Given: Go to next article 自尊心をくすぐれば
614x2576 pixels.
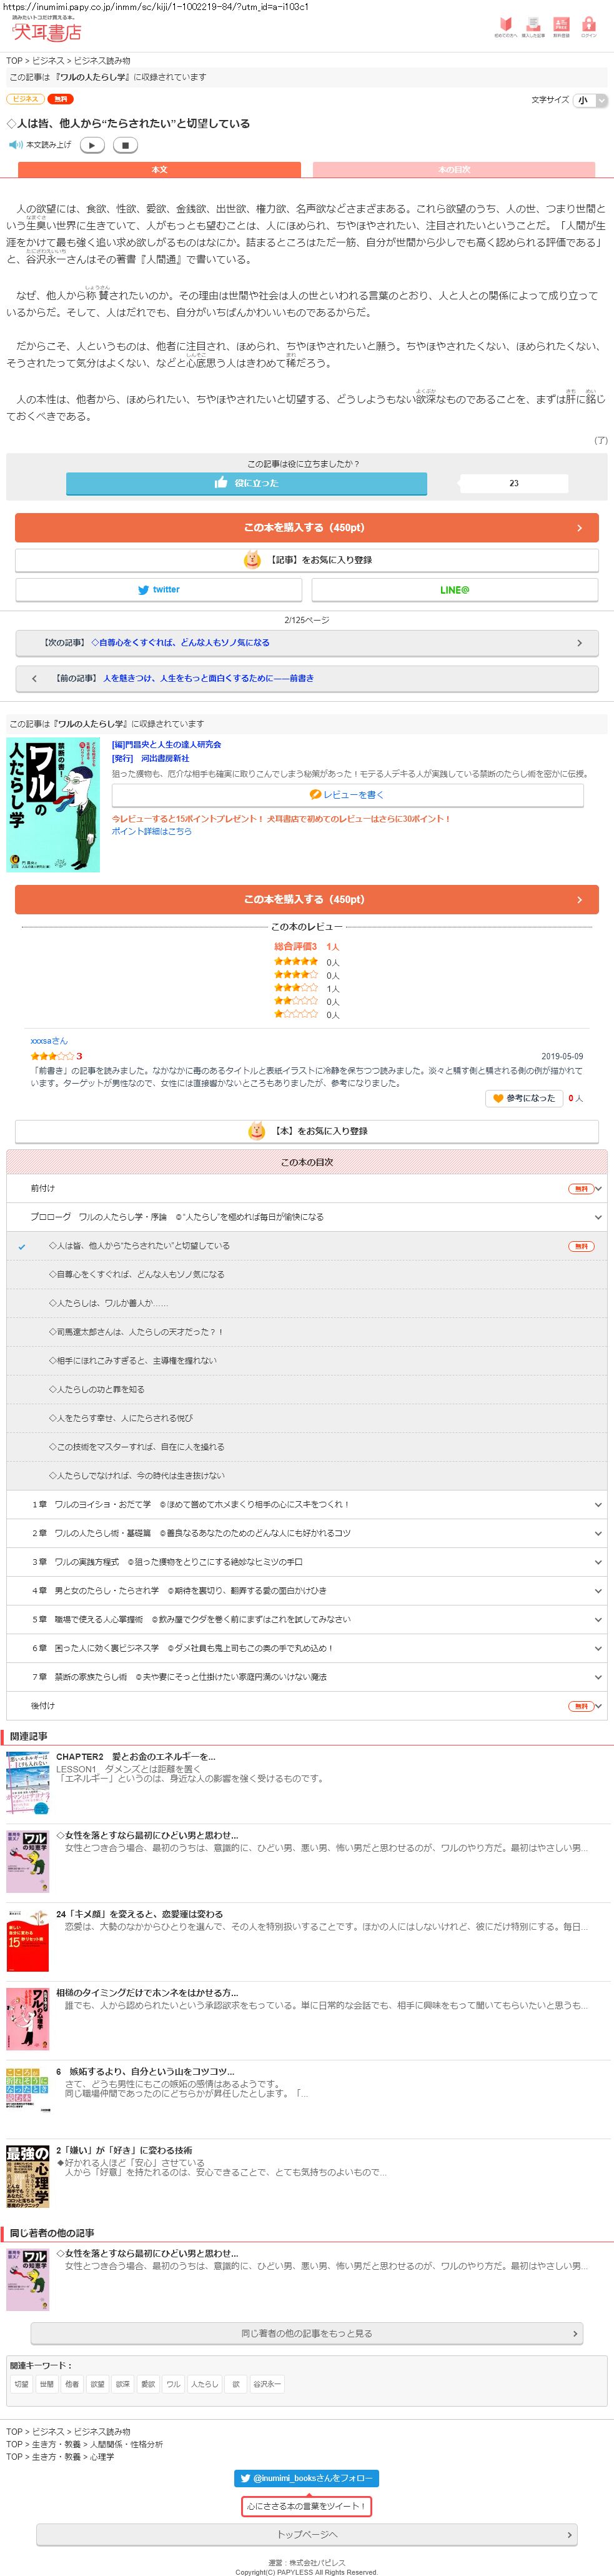Looking at the screenshot, I should point(307,643).
